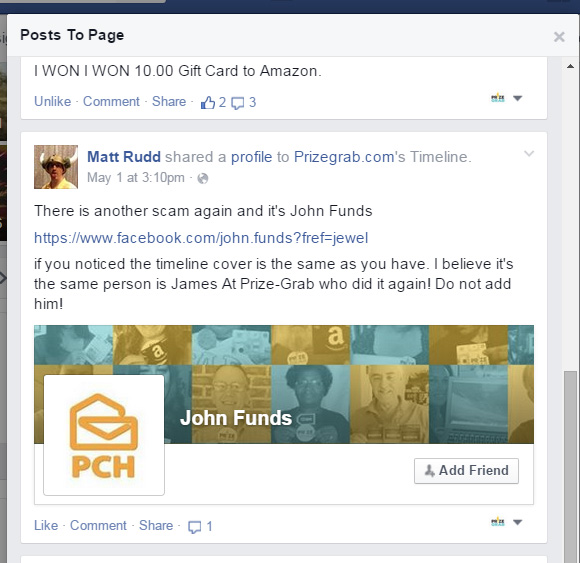The image size is (580, 563).
Task: Click the comment bubble icon with 1 comment
Action: tap(195, 526)
